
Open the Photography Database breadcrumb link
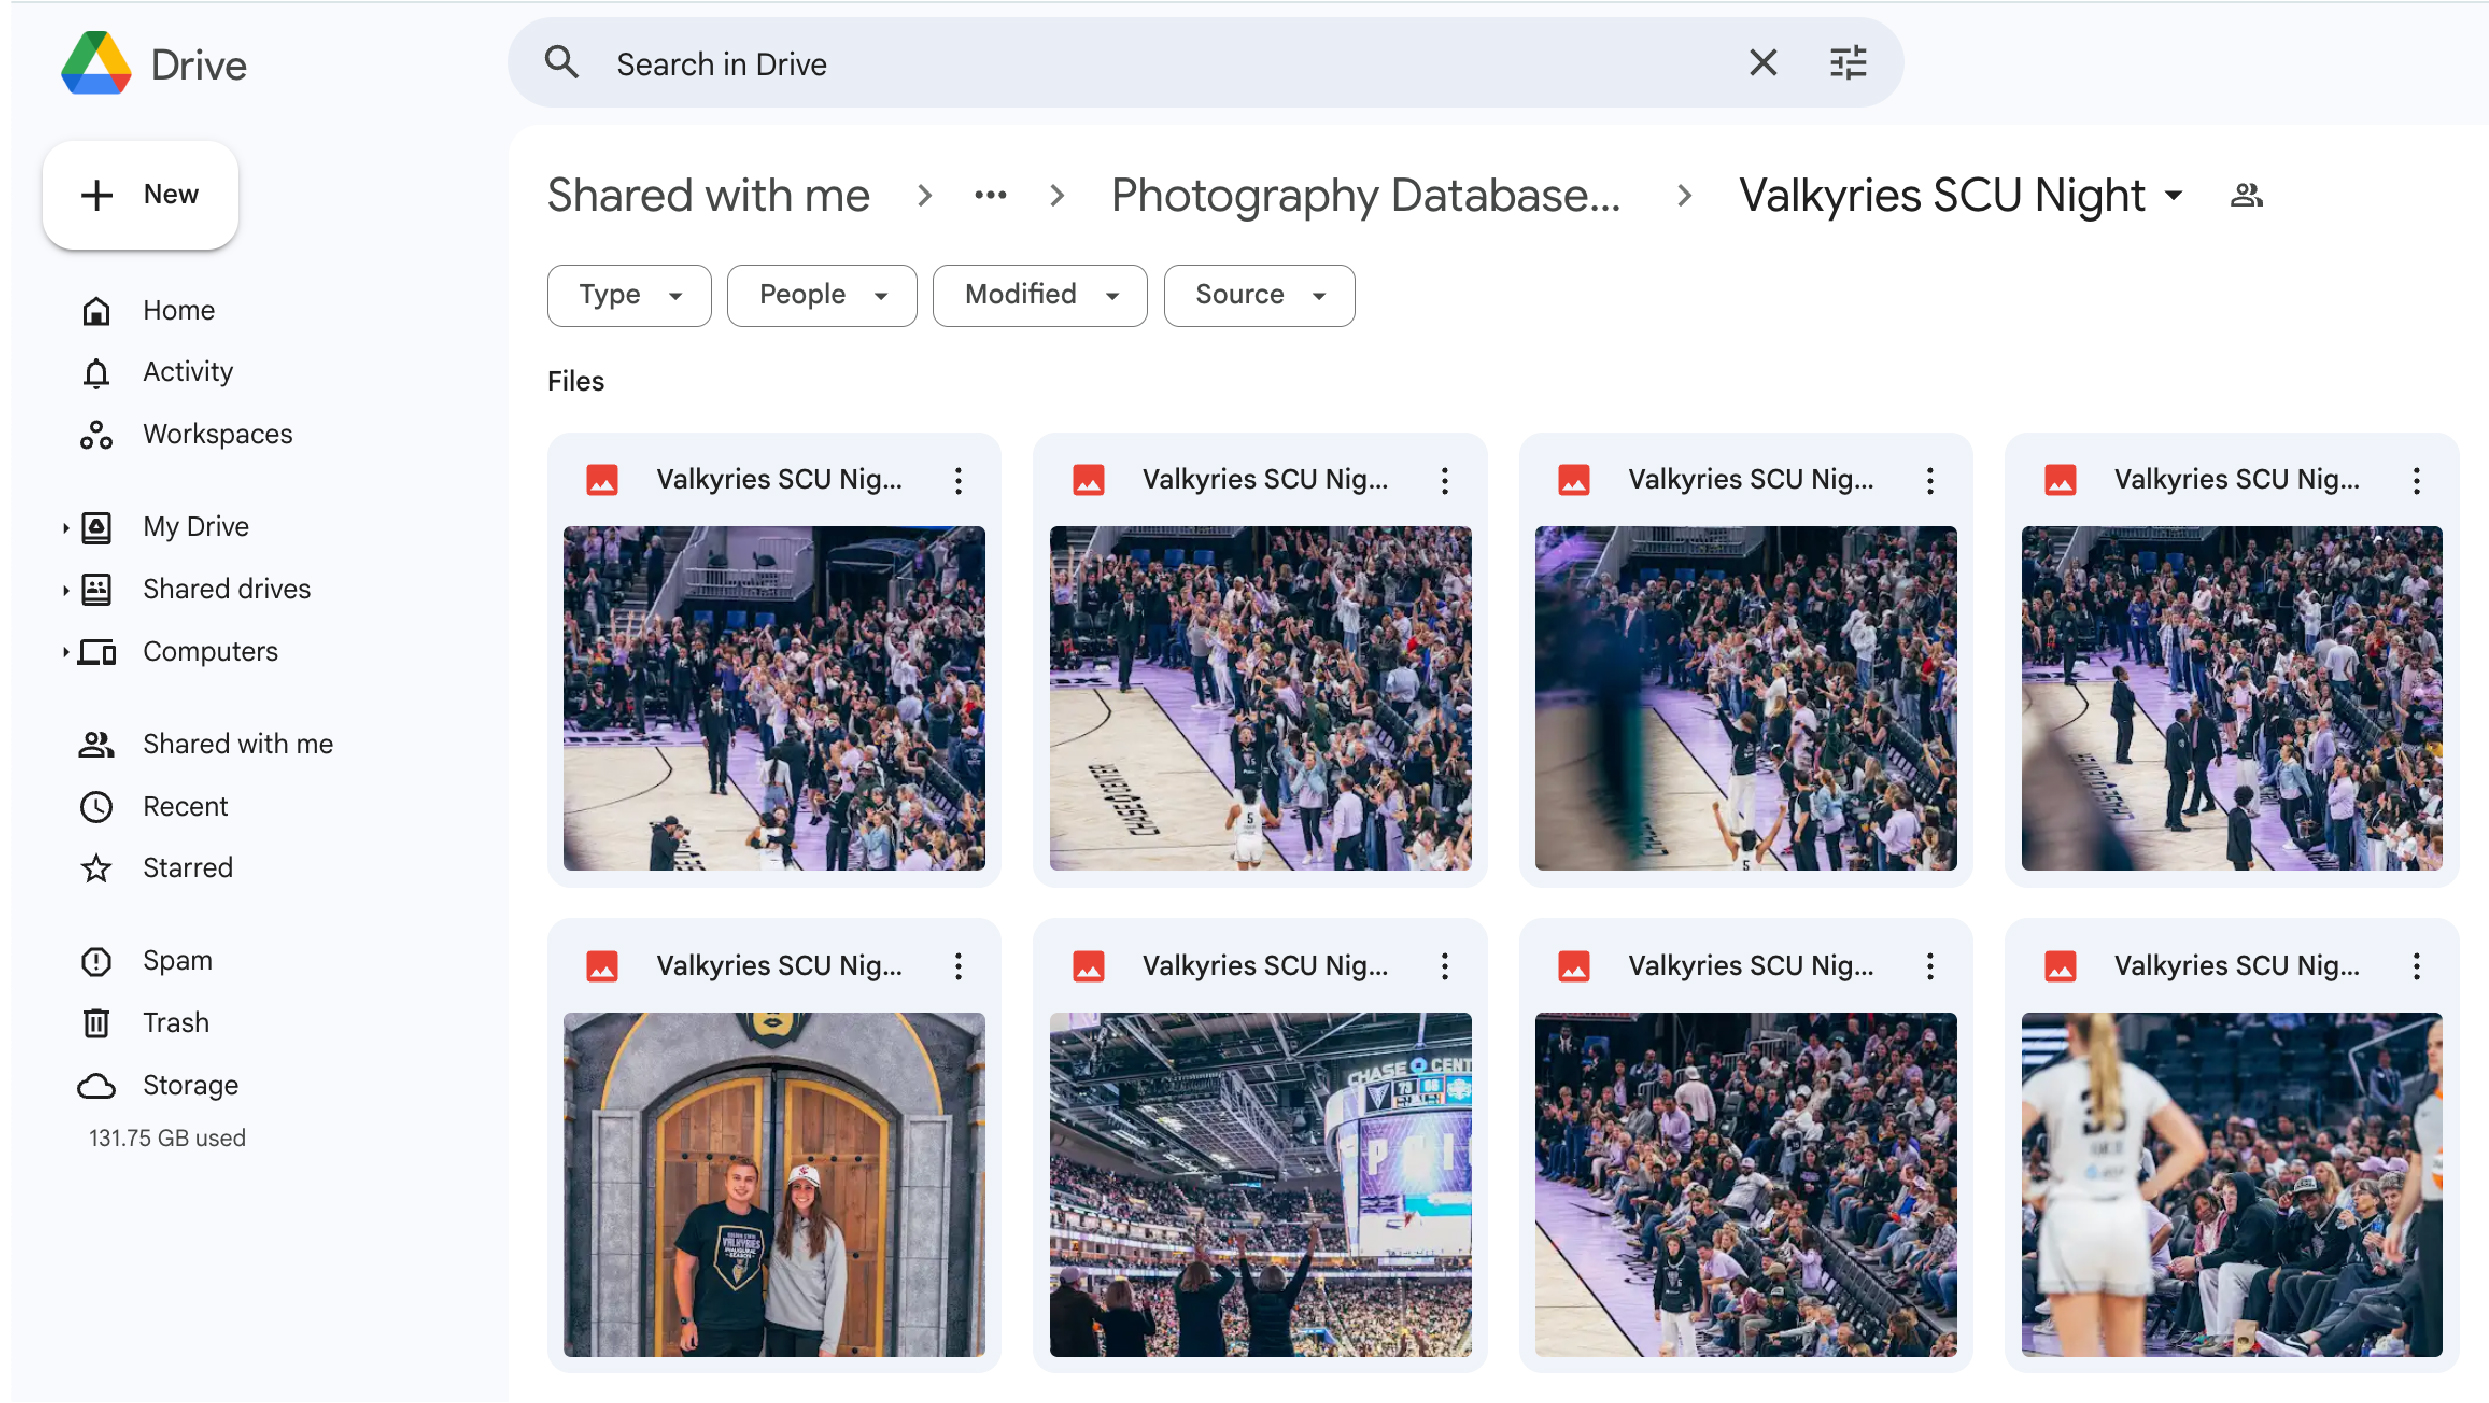(1365, 195)
